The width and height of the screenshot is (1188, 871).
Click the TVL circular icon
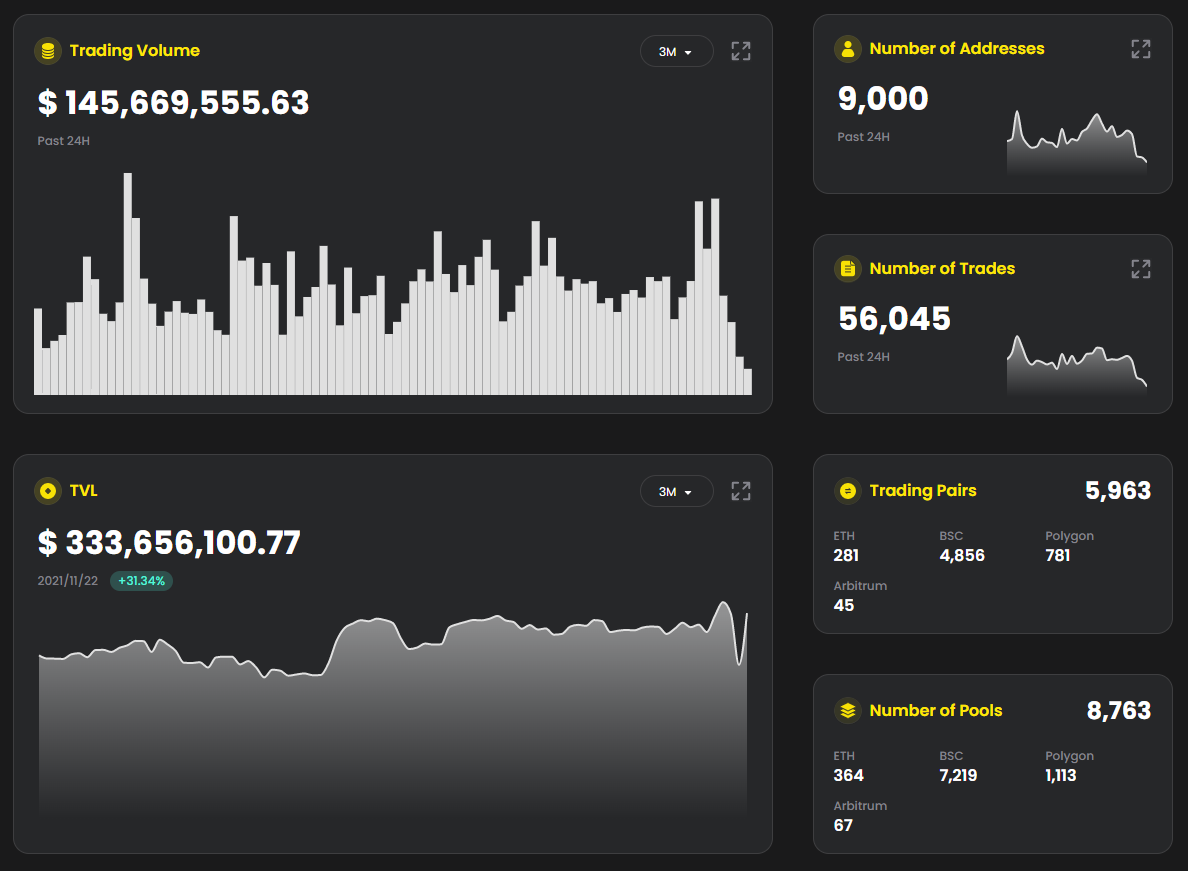click(48, 491)
